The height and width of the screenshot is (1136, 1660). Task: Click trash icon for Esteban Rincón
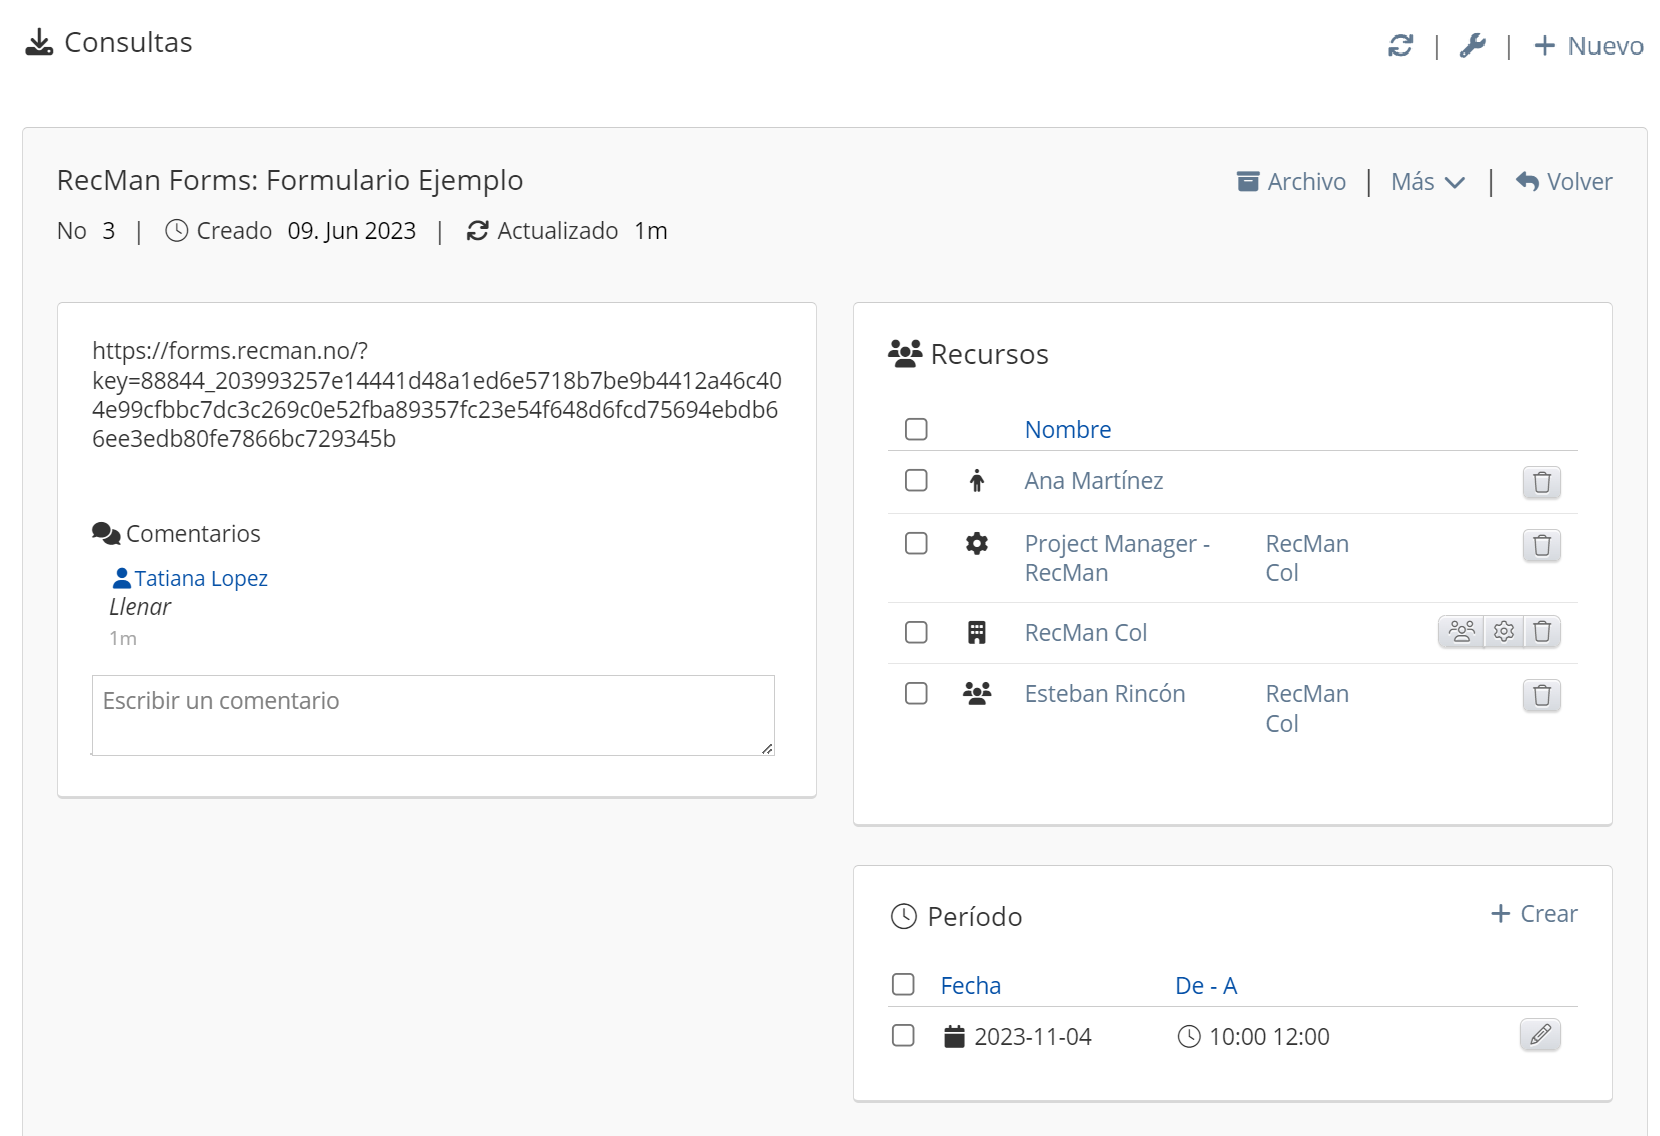1541,695
